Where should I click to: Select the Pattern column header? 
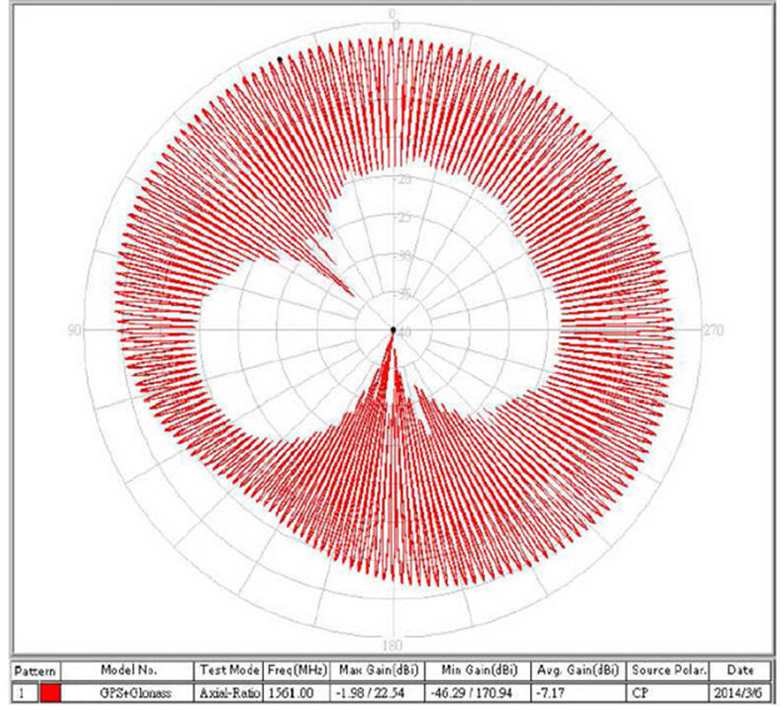click(35, 670)
